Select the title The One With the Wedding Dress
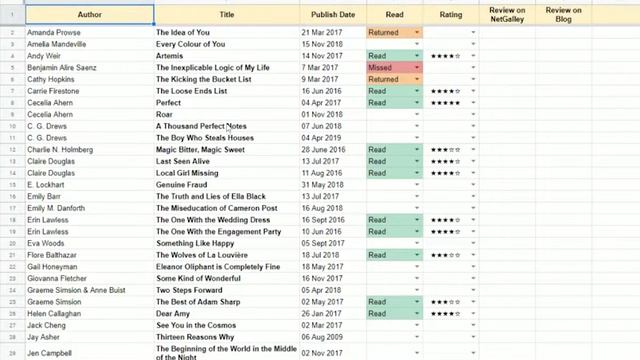This screenshot has height=360, width=640. tap(227, 220)
